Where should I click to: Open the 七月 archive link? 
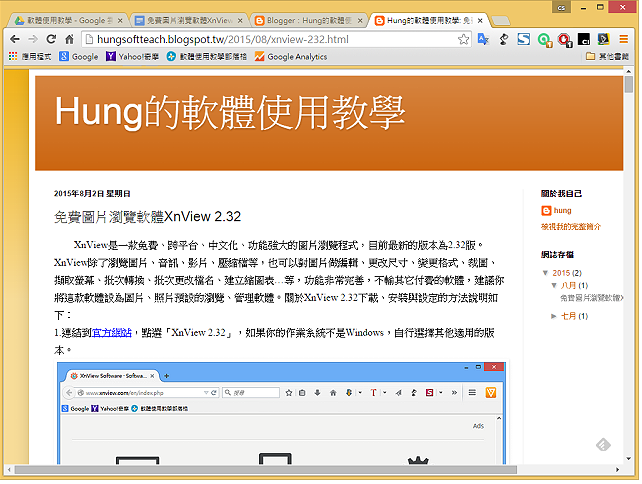[568, 316]
